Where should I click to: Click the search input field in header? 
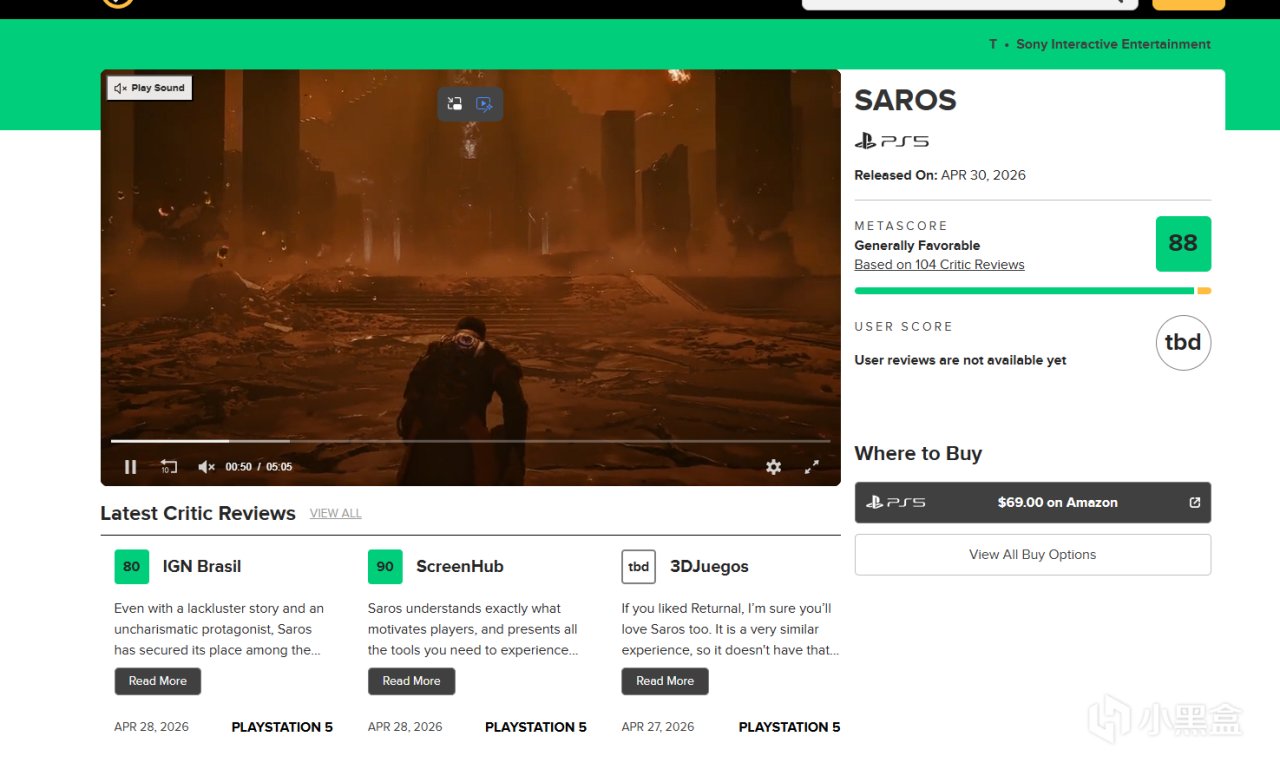point(970,3)
